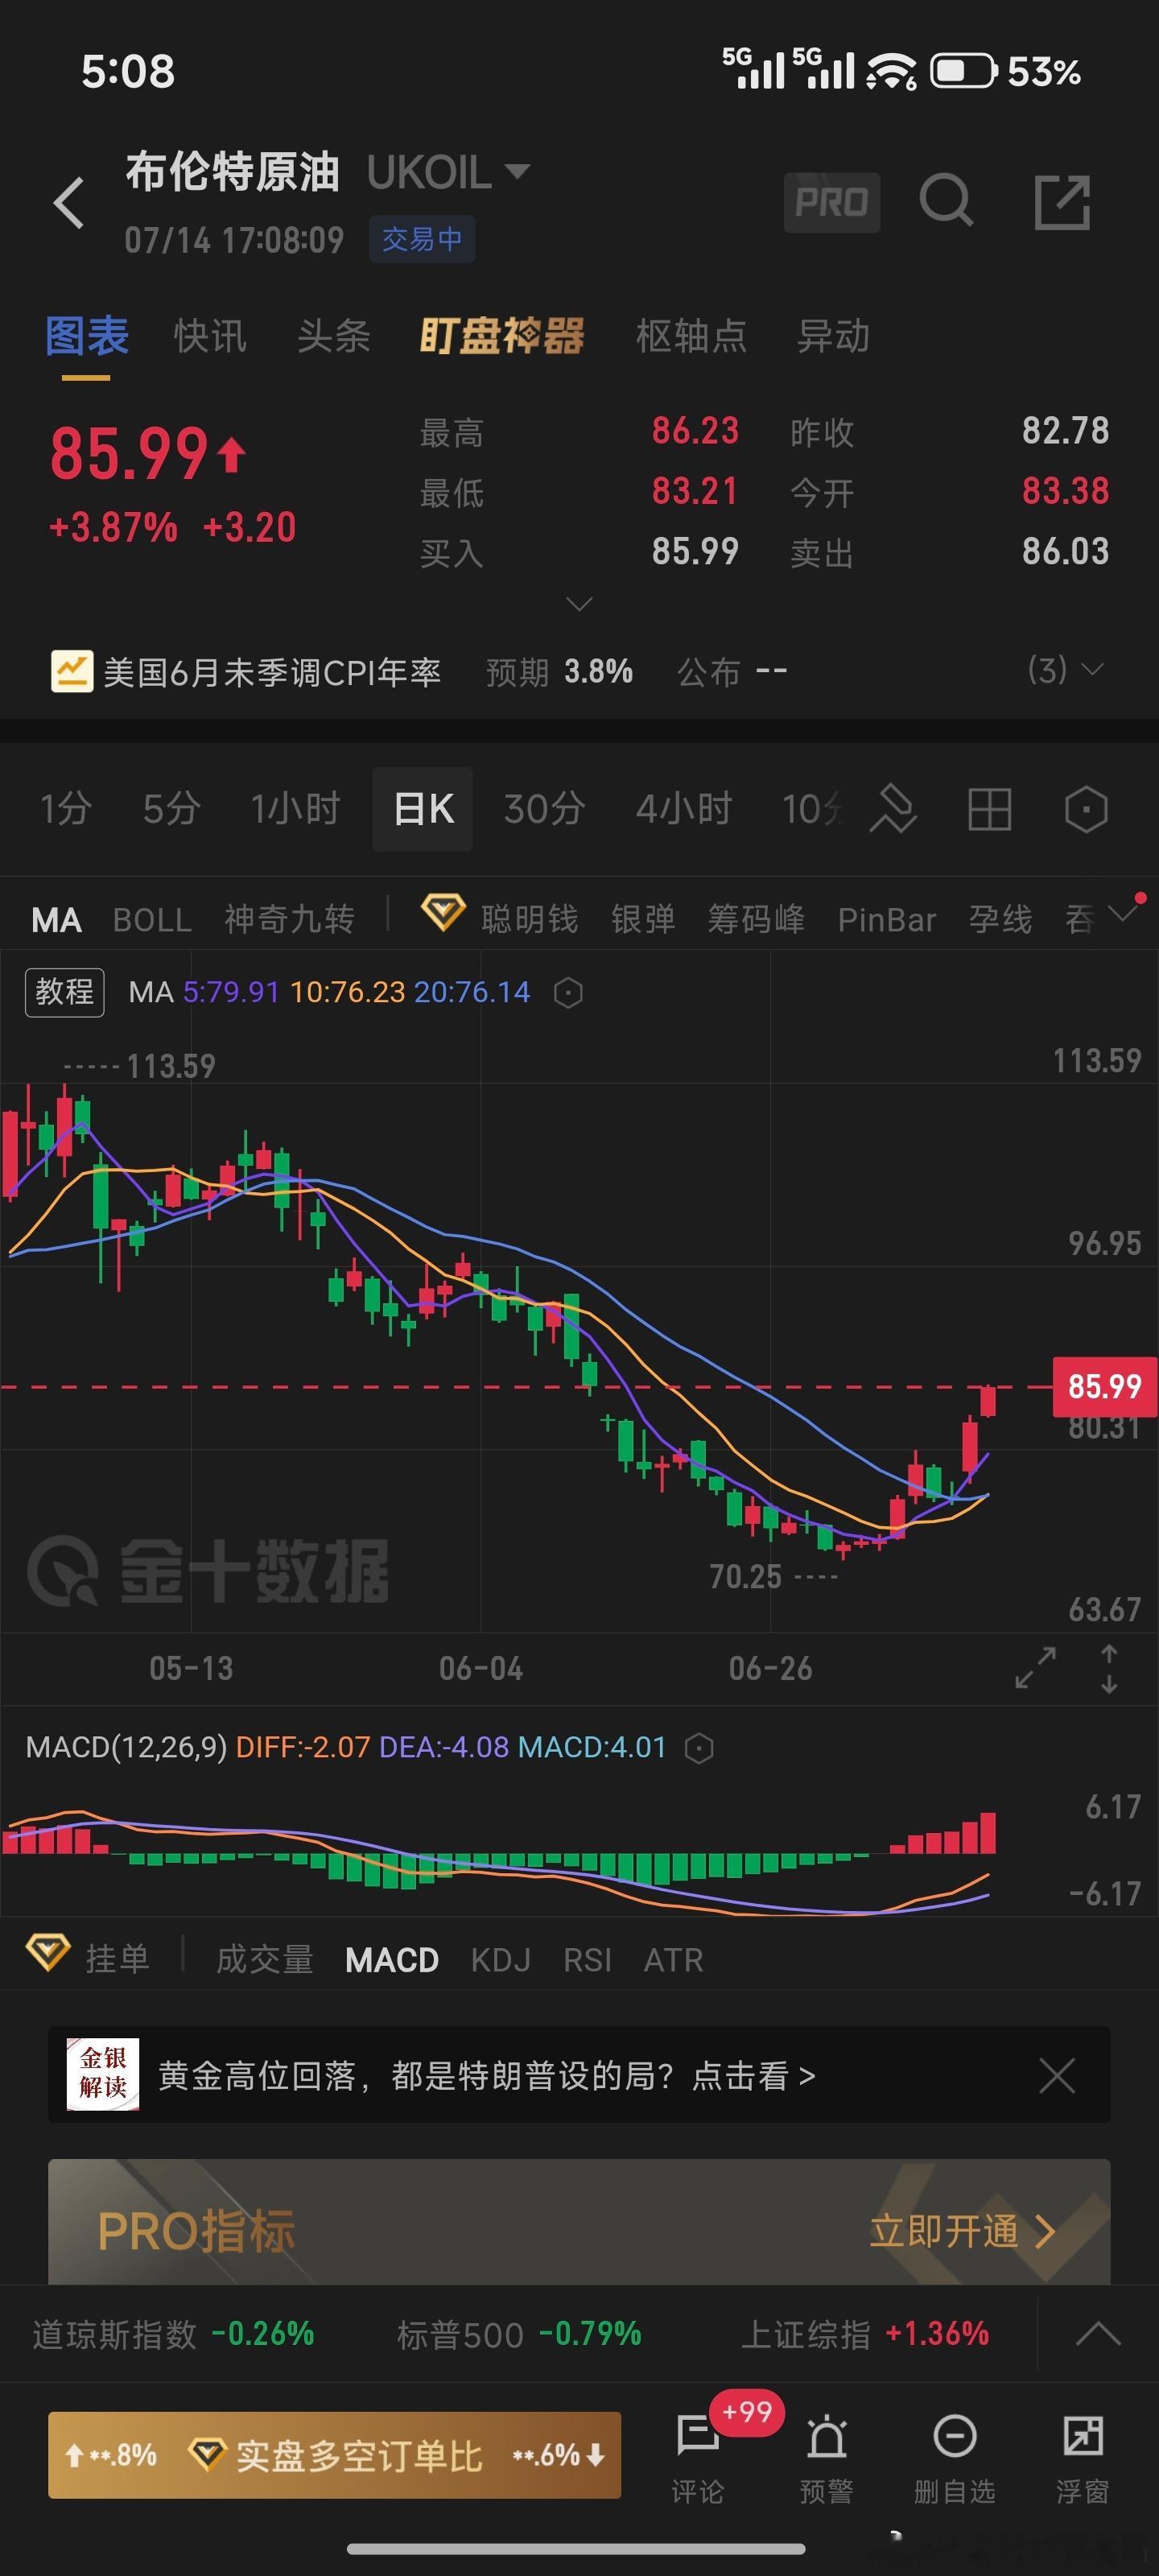Enable the 筹码峰 indicator
Viewport: 1159px width, 2576px height.
click(756, 920)
